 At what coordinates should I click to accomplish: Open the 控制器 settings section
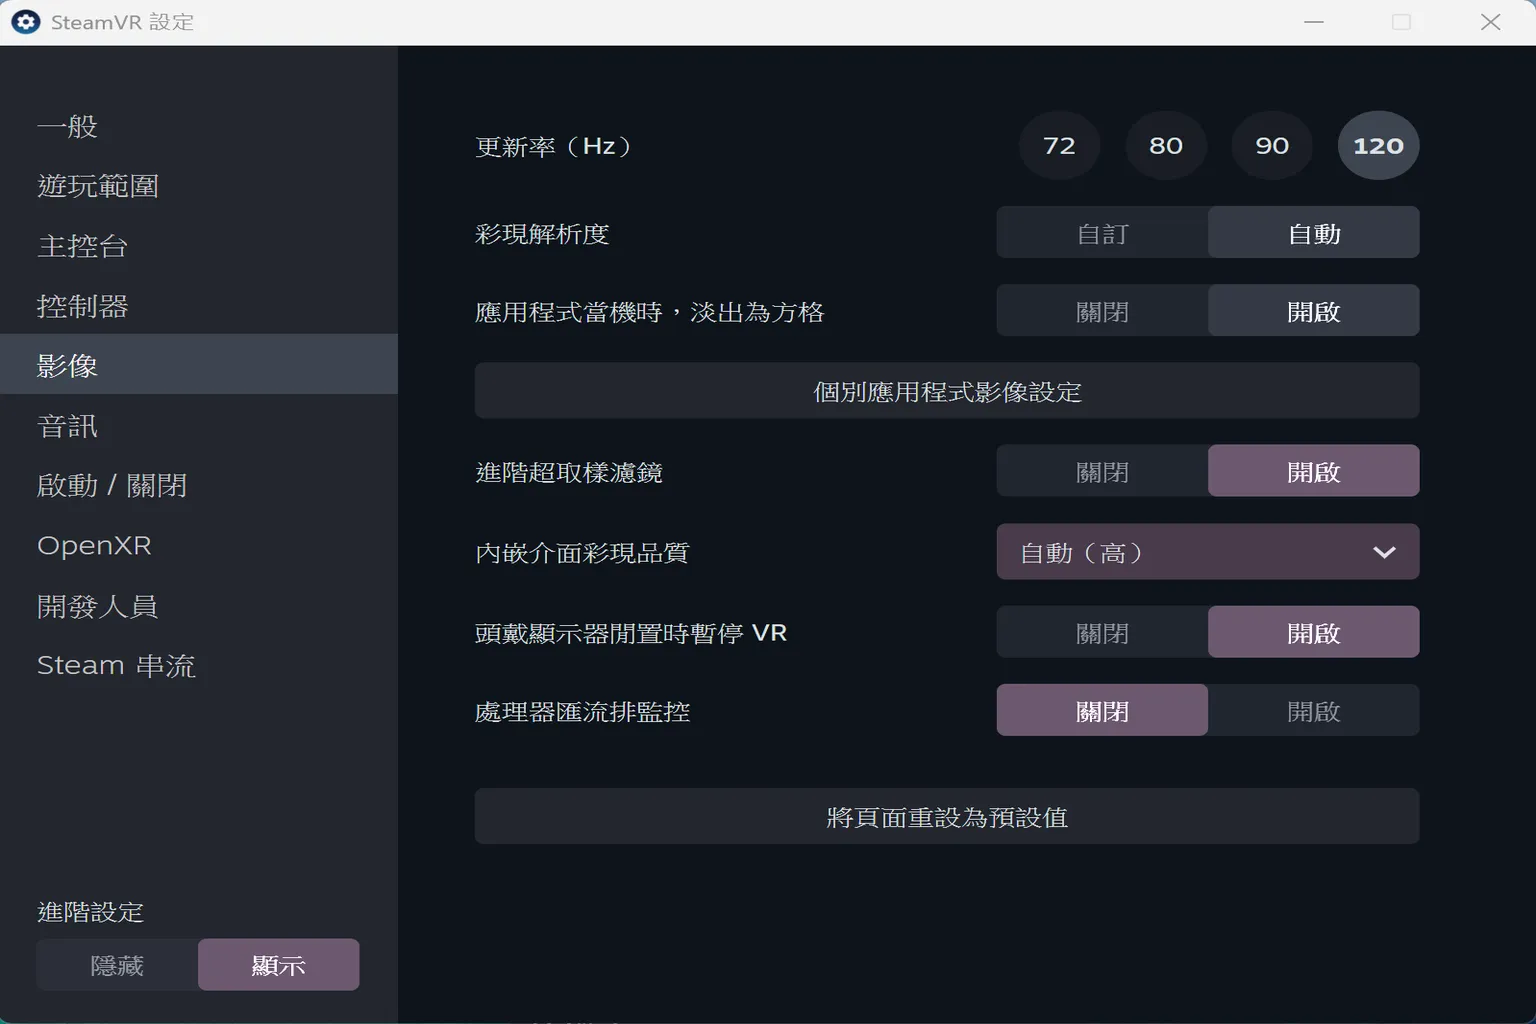(83, 306)
